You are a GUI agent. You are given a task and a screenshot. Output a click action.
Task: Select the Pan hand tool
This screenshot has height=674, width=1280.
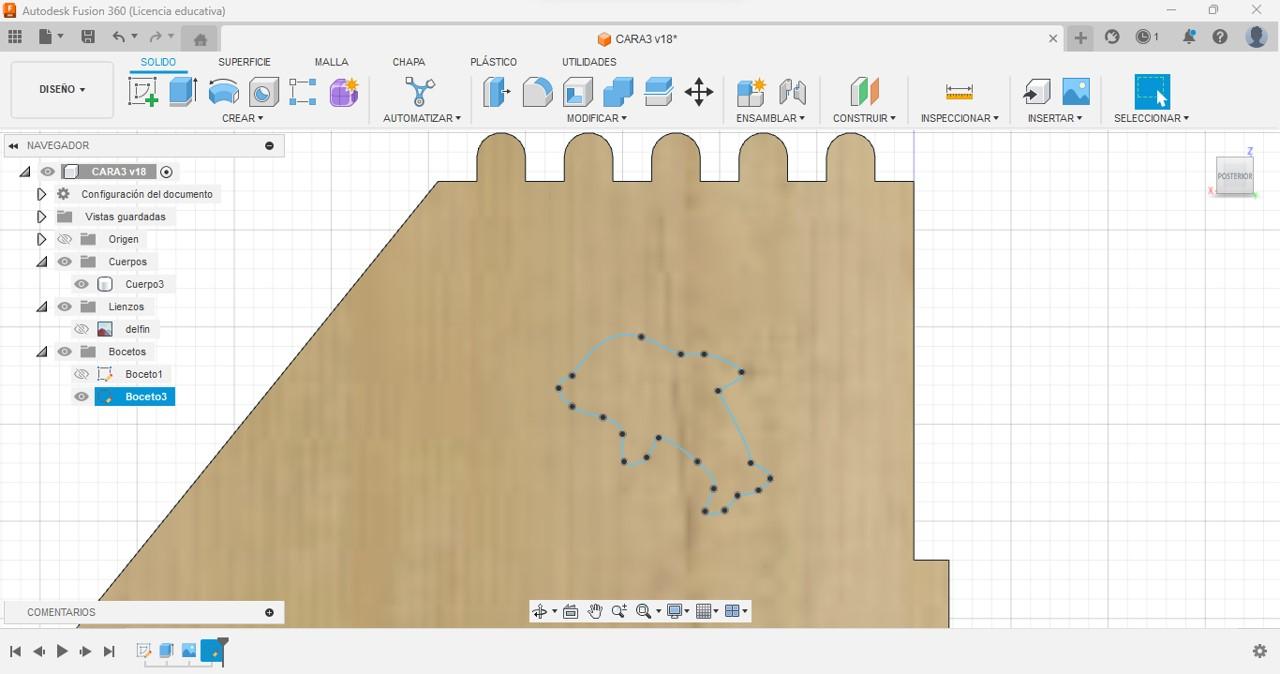595,611
